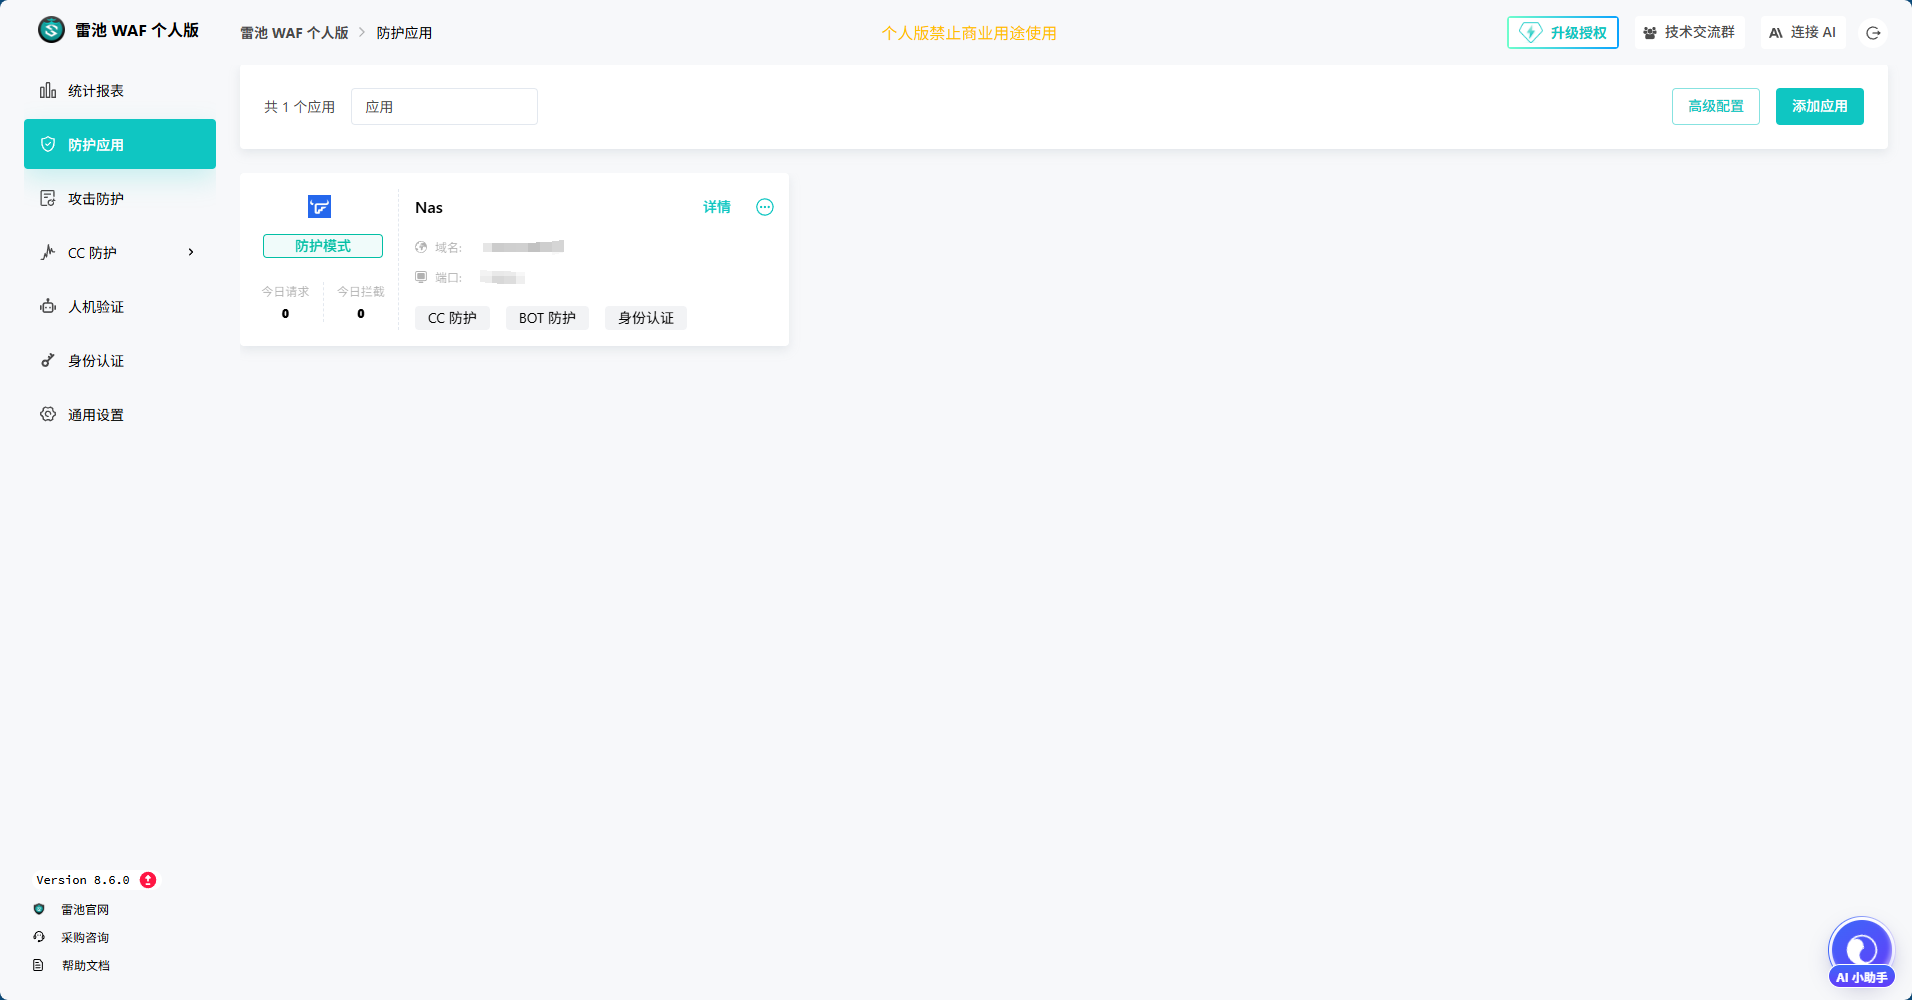
Task: Click the 个人版禁止商业用途使用 notice
Action: [969, 33]
